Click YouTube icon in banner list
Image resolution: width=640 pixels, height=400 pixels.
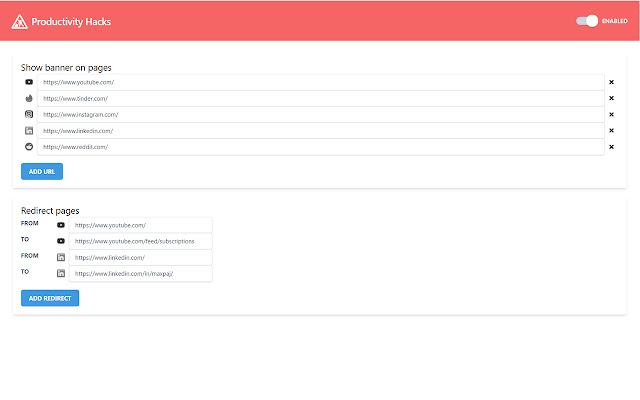pos(29,82)
